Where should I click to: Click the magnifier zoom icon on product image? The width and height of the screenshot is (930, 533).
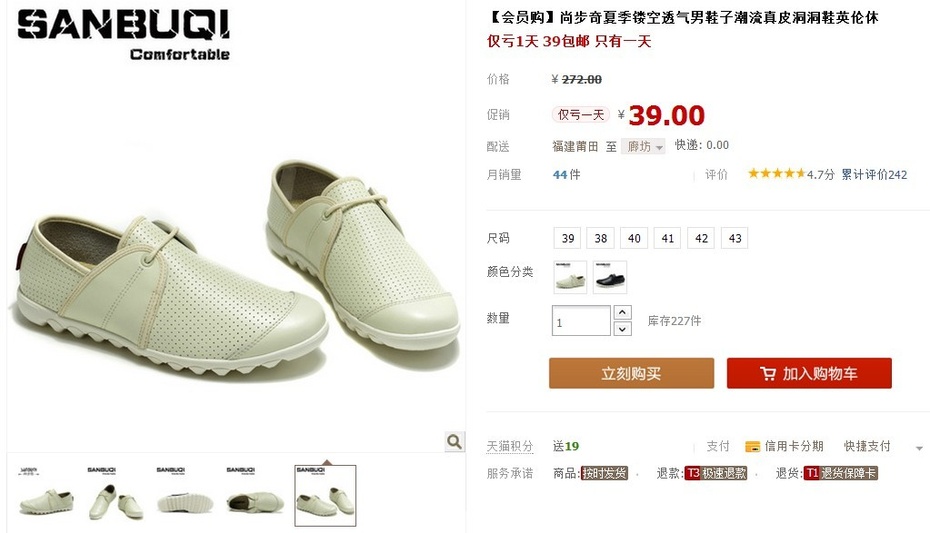tap(454, 442)
